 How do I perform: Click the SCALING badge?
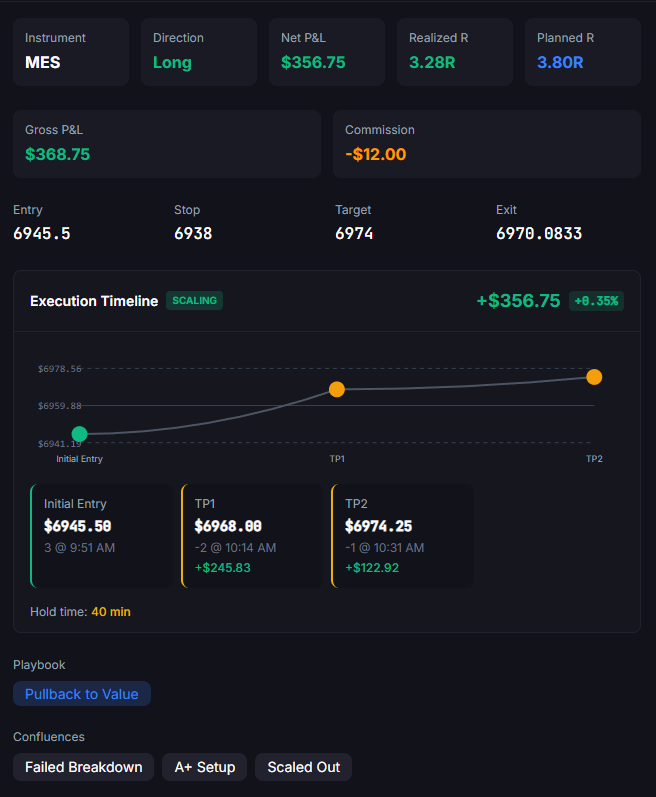[x=194, y=301]
